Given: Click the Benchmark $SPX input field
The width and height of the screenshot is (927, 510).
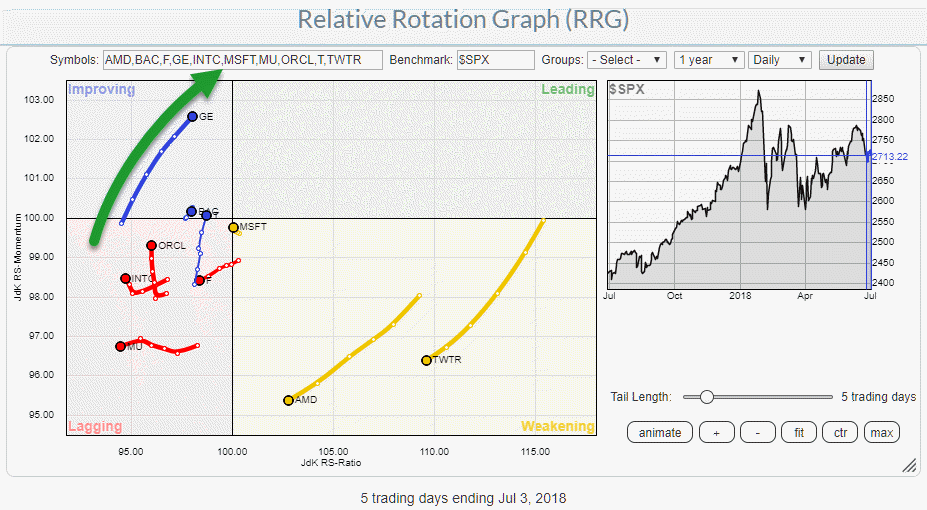Looking at the screenshot, I should [495, 60].
